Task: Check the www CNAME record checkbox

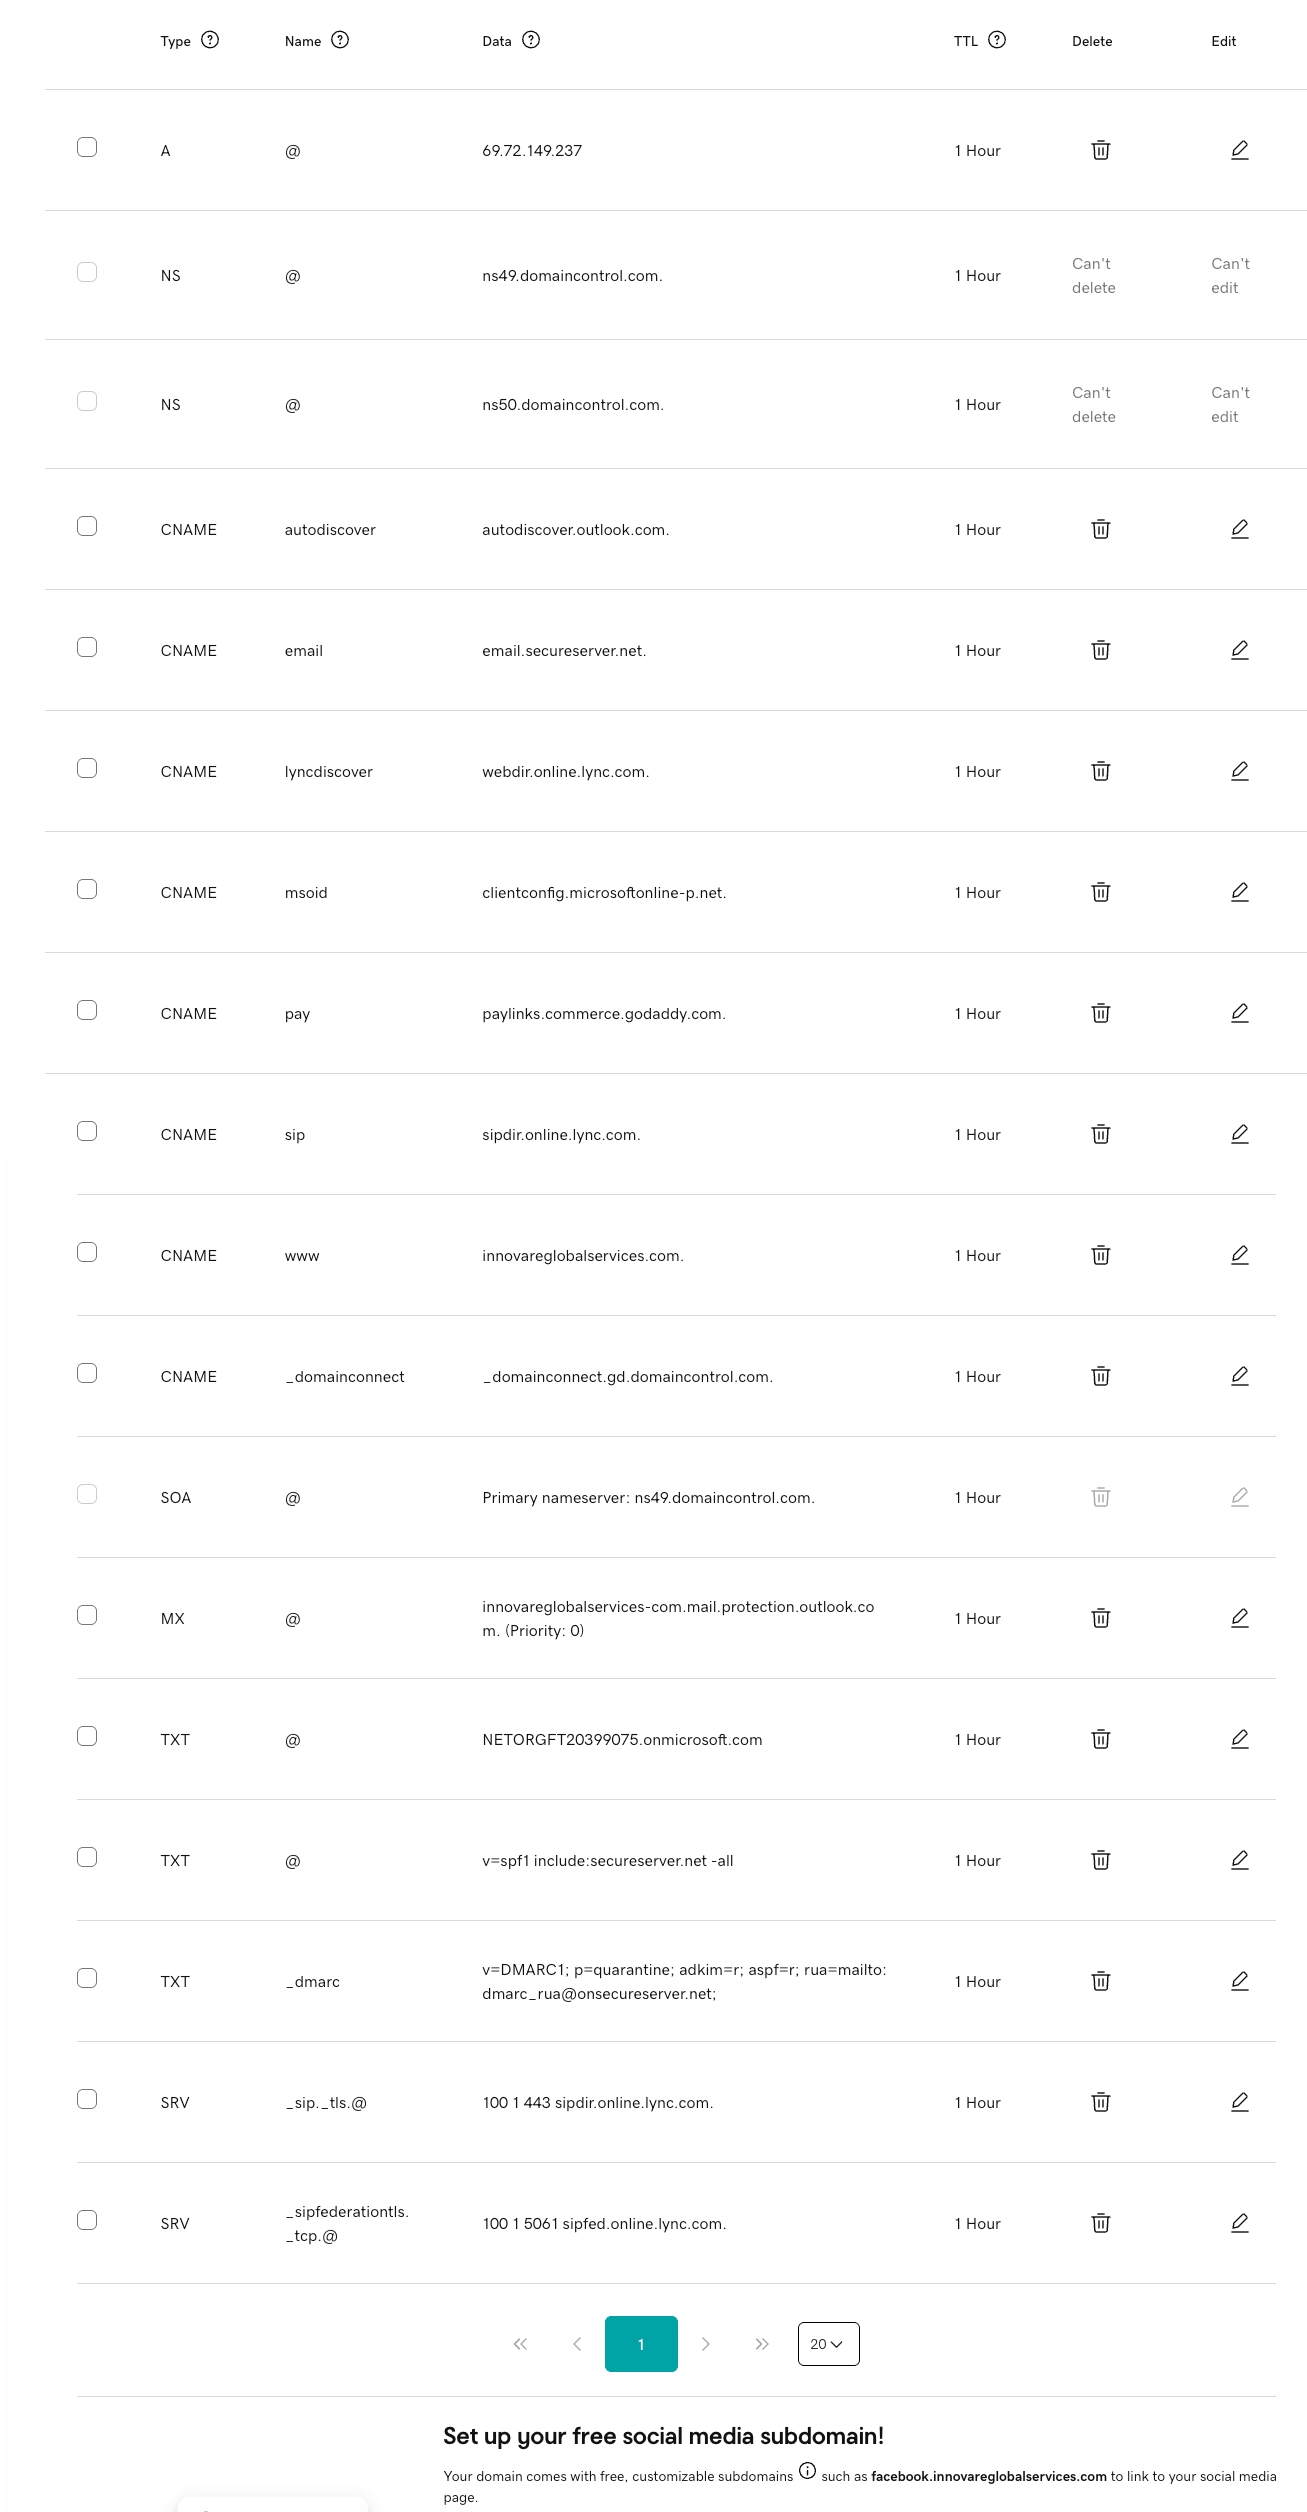Action: point(87,1252)
